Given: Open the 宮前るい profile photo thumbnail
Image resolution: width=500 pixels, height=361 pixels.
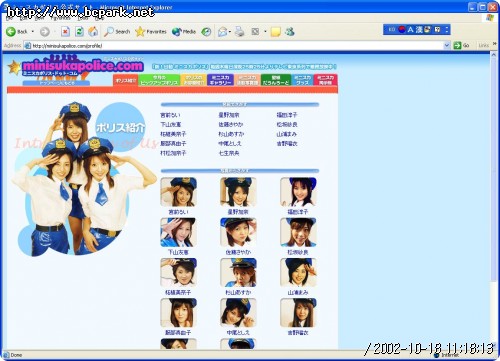Looking at the screenshot, I should point(178,192).
